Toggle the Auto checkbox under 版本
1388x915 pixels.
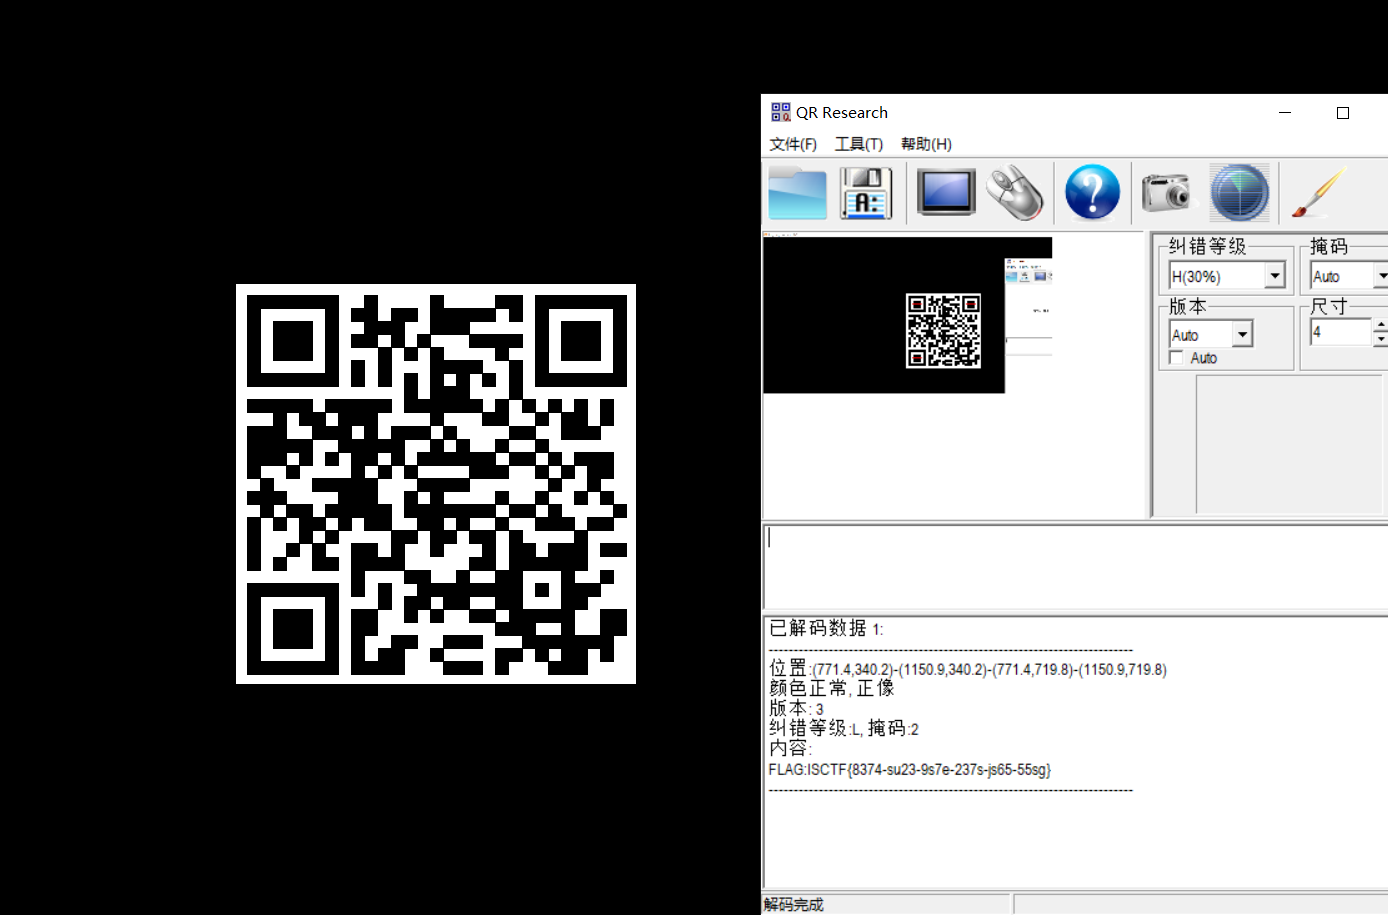pos(1176,358)
